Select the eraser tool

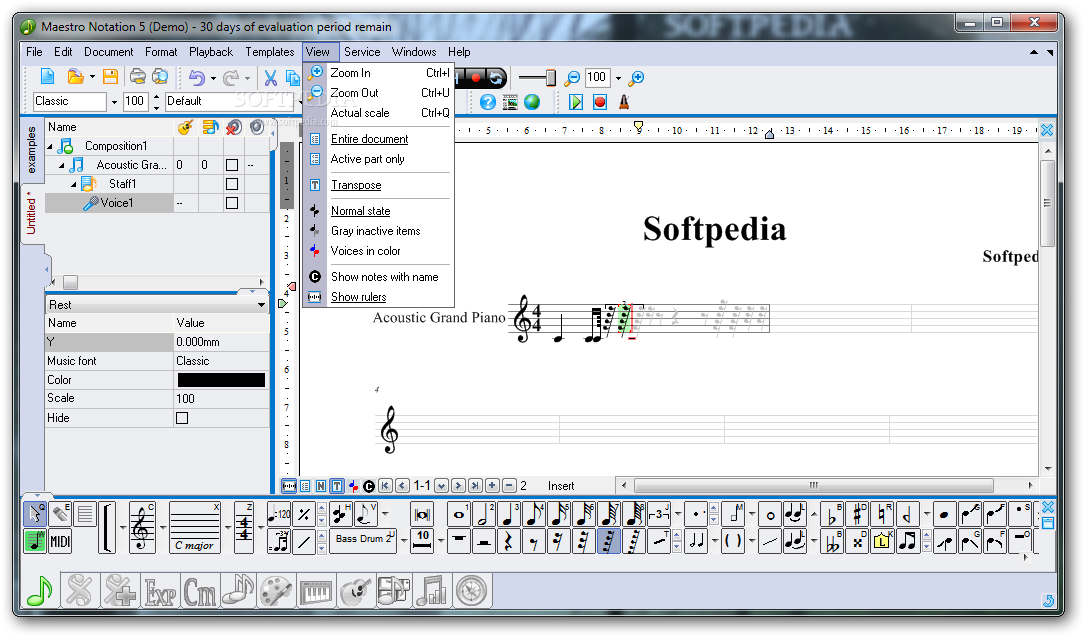[60, 513]
